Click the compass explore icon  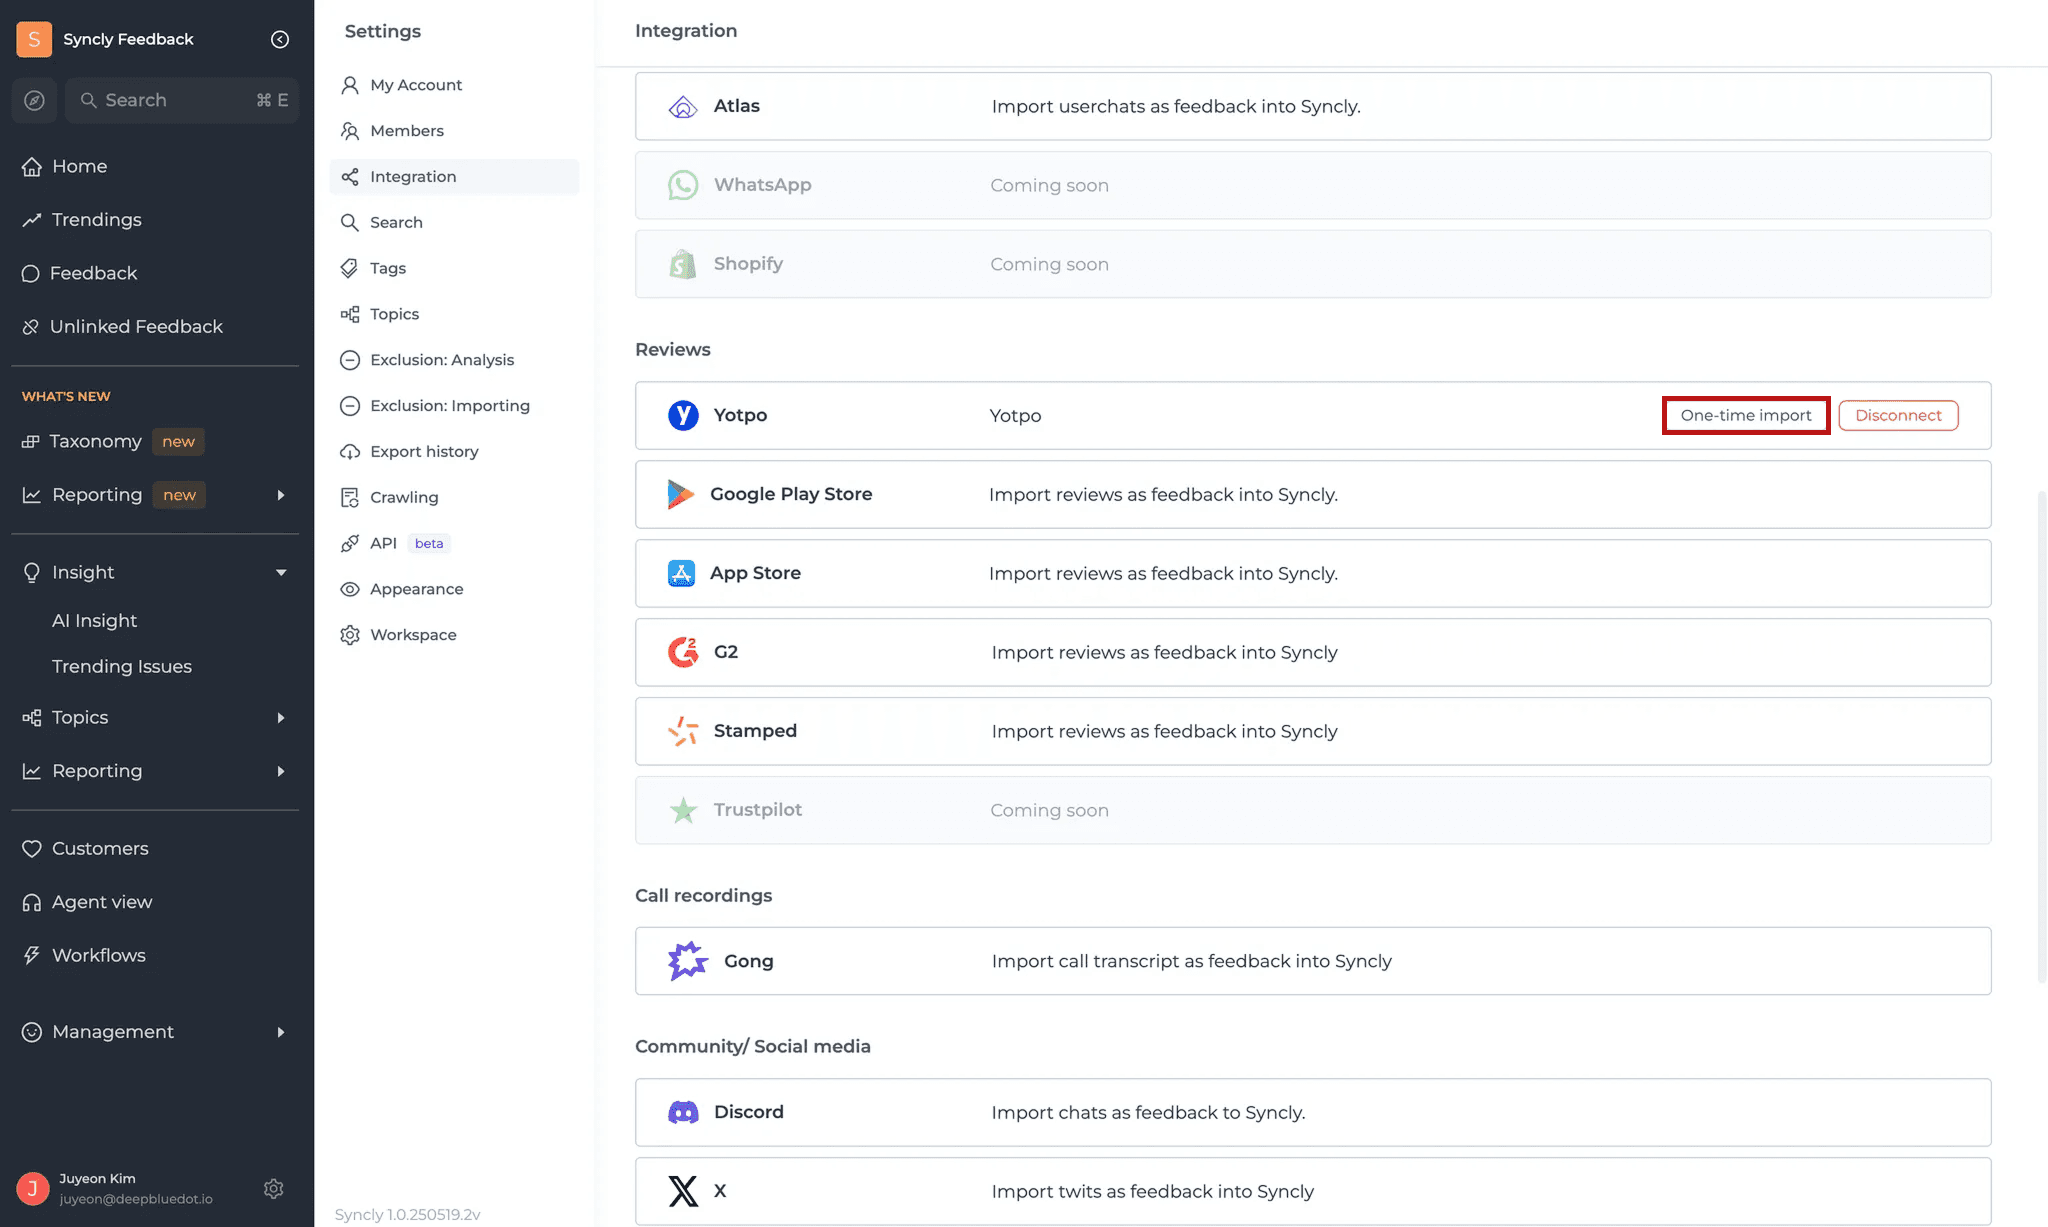[x=34, y=100]
